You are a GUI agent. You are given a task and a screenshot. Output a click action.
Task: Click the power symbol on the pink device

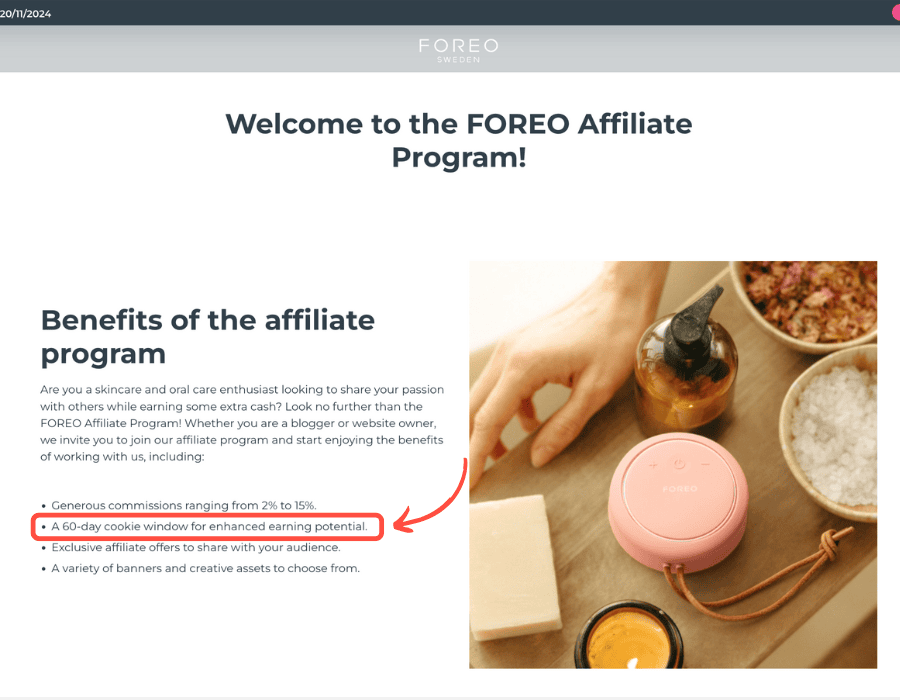[x=680, y=464]
